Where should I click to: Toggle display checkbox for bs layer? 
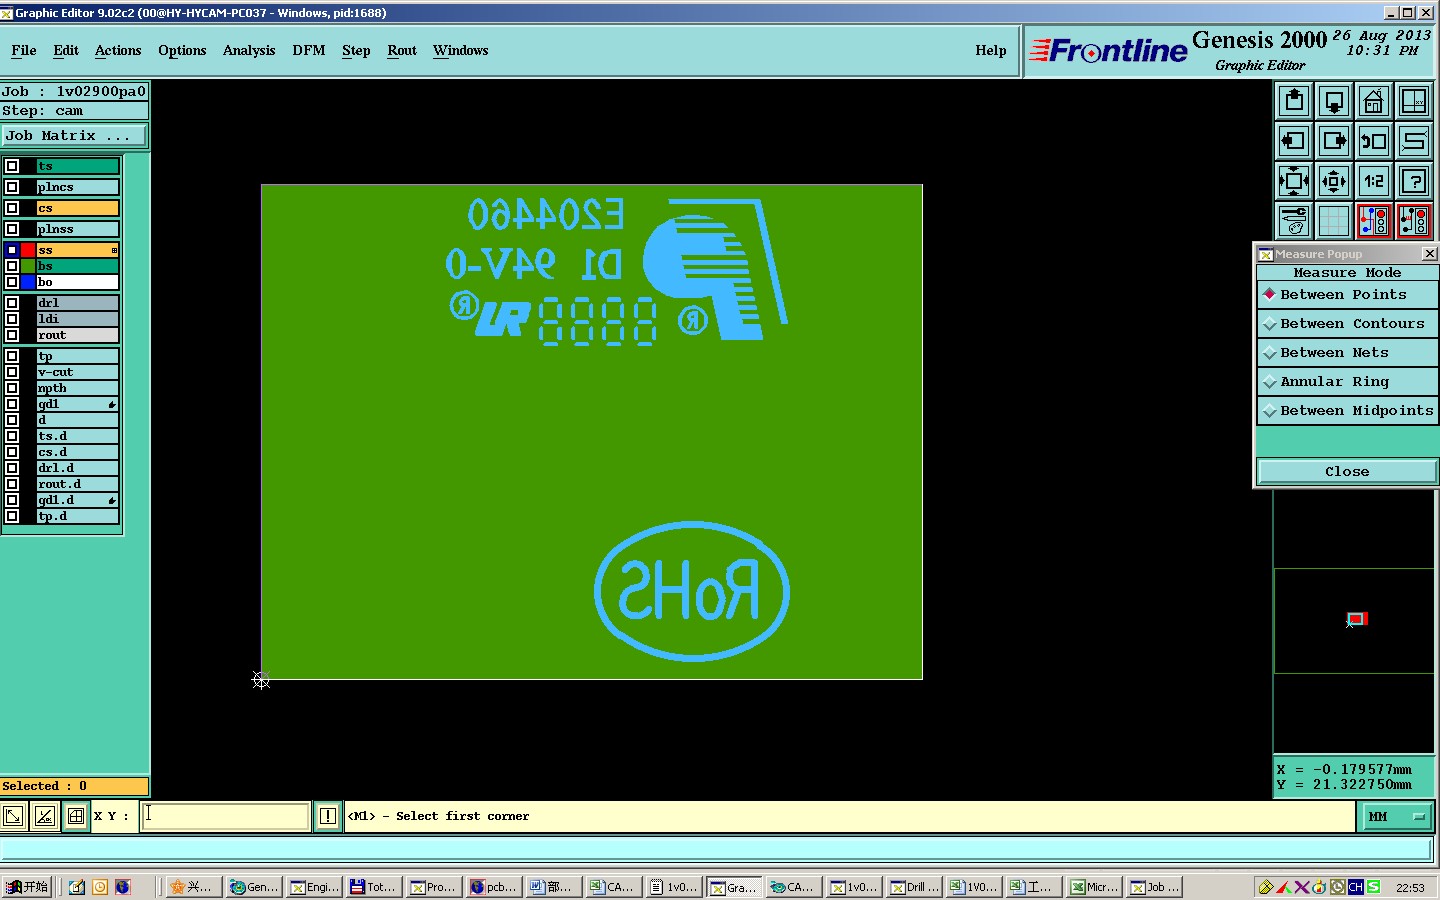[x=12, y=266]
